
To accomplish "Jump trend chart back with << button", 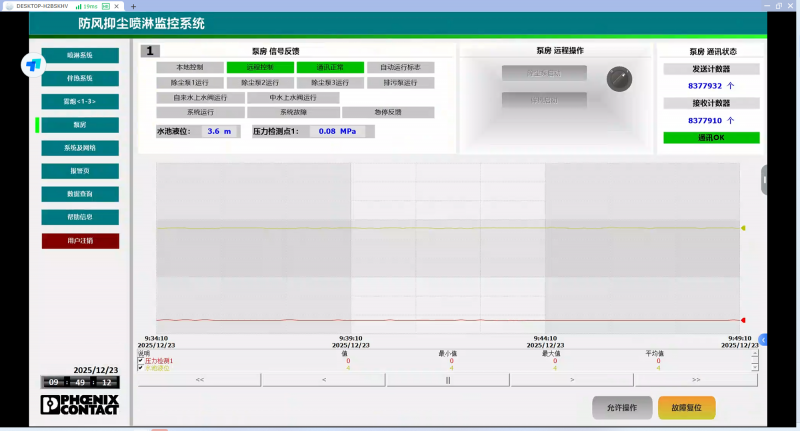I will tap(199, 380).
